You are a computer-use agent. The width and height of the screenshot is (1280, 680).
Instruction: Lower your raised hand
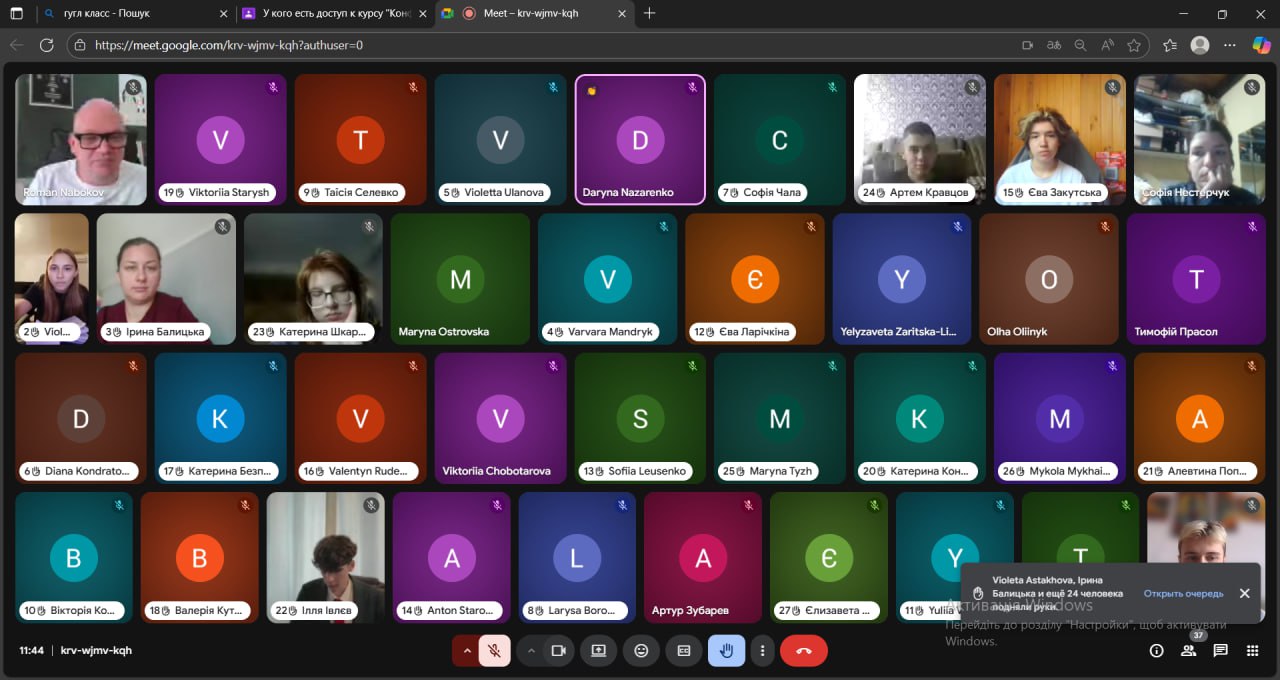[726, 650]
